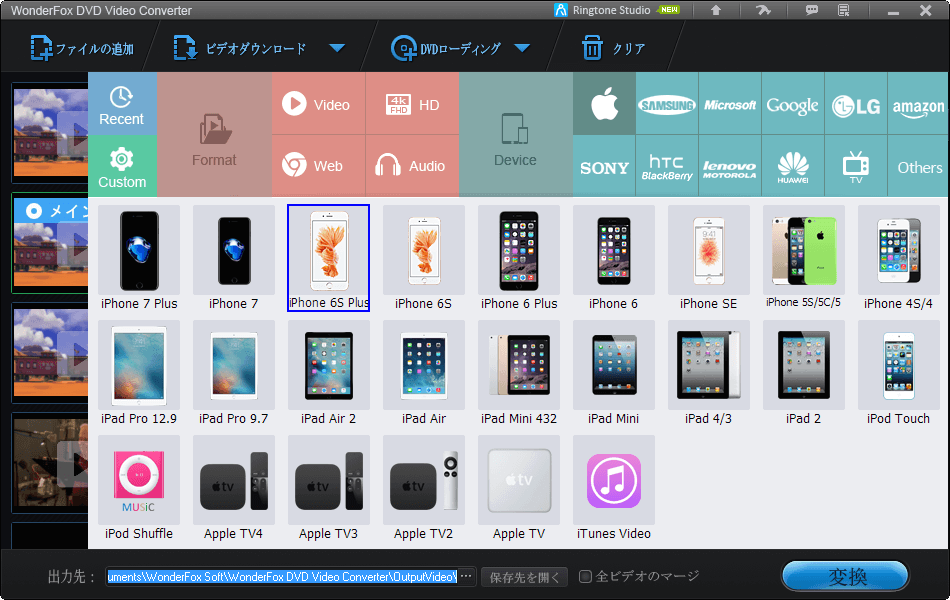
Task: Open the Sony devices tab
Action: [604, 166]
